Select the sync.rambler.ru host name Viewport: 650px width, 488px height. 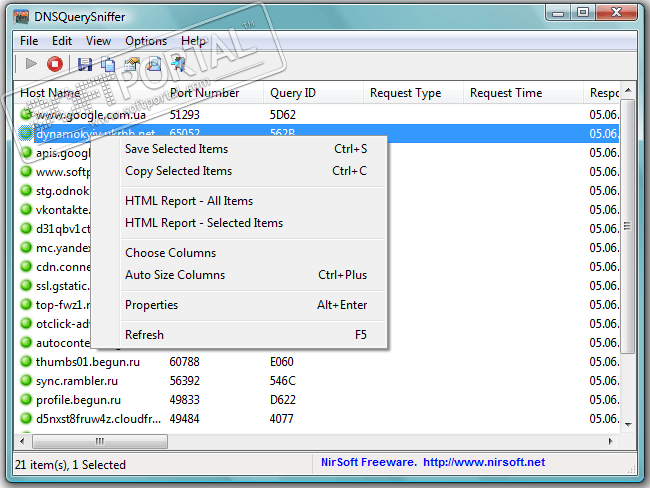pos(77,381)
